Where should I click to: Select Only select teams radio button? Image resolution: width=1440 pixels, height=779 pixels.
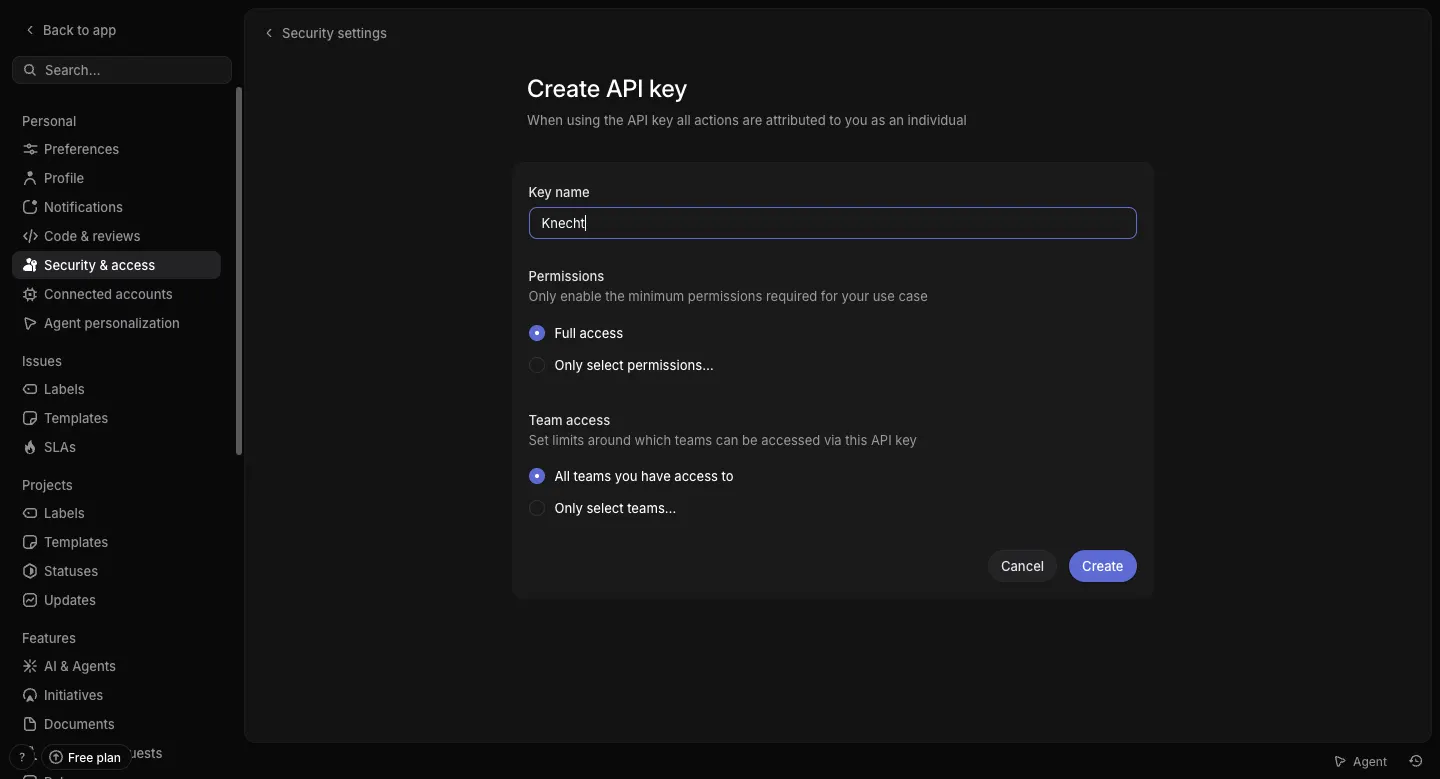537,508
